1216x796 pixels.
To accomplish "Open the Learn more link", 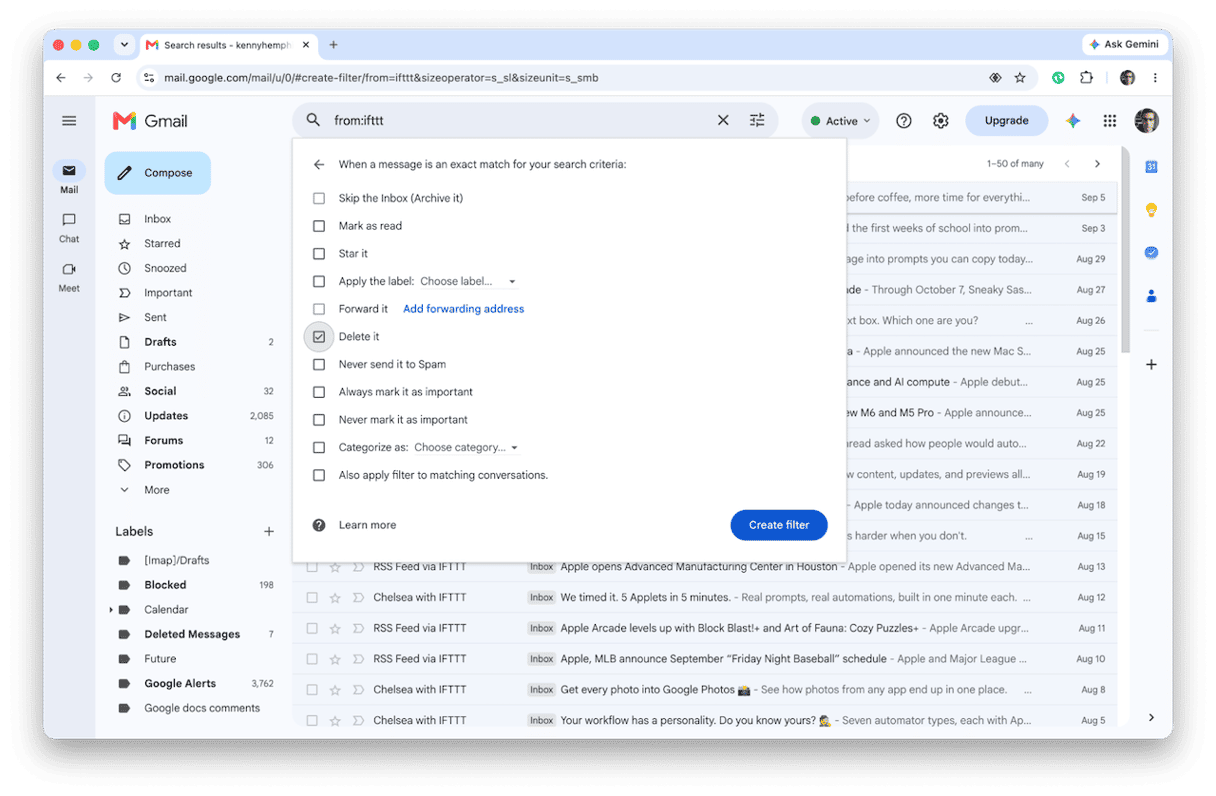I will pyautogui.click(x=367, y=525).
